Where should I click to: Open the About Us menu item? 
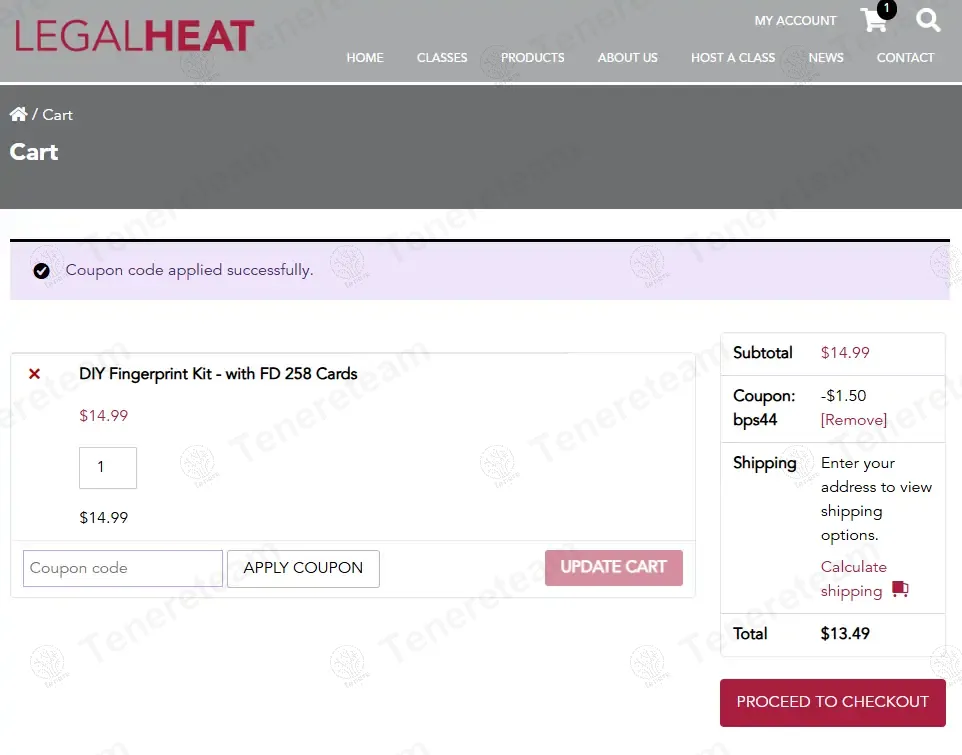coord(628,58)
